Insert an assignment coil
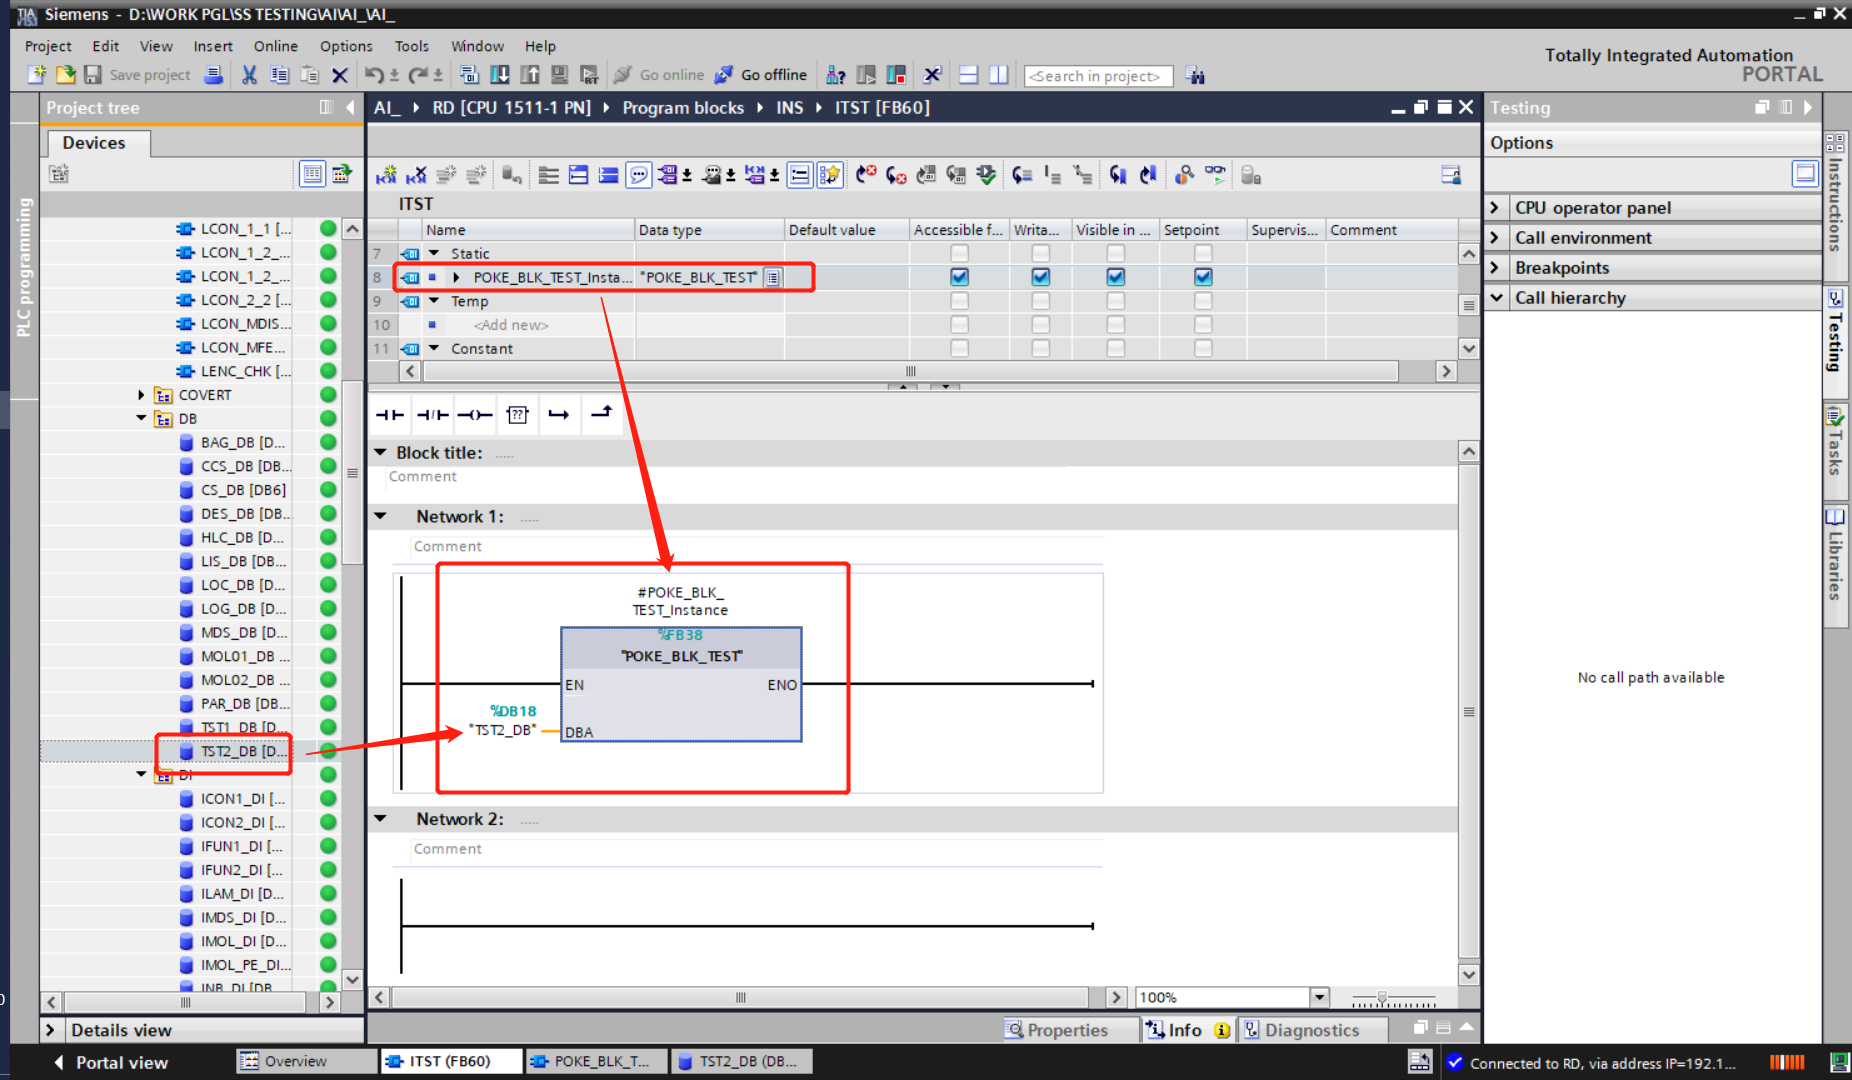Image resolution: width=1852 pixels, height=1080 pixels. [475, 414]
